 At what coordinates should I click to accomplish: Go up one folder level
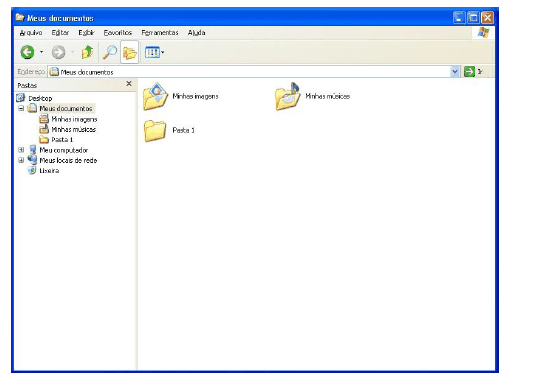click(x=87, y=52)
